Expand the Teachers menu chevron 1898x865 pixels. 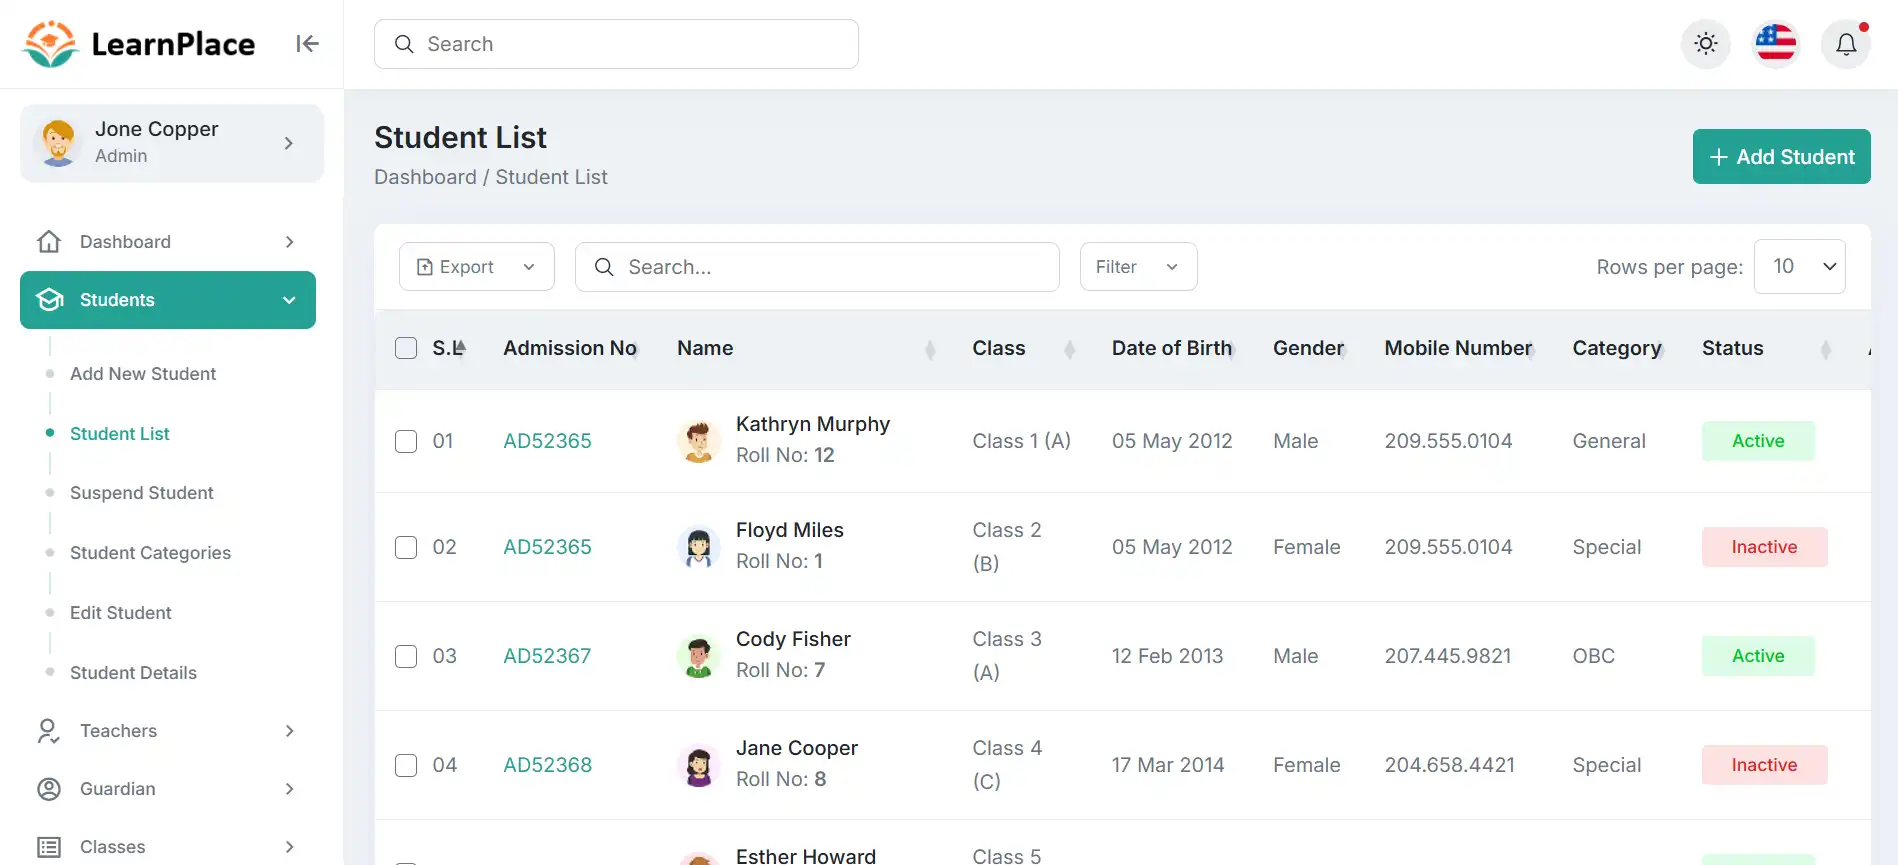pyautogui.click(x=289, y=731)
